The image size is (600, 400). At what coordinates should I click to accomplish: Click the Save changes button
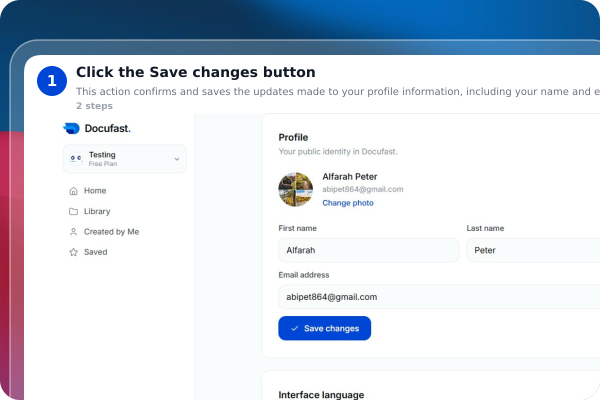click(324, 328)
